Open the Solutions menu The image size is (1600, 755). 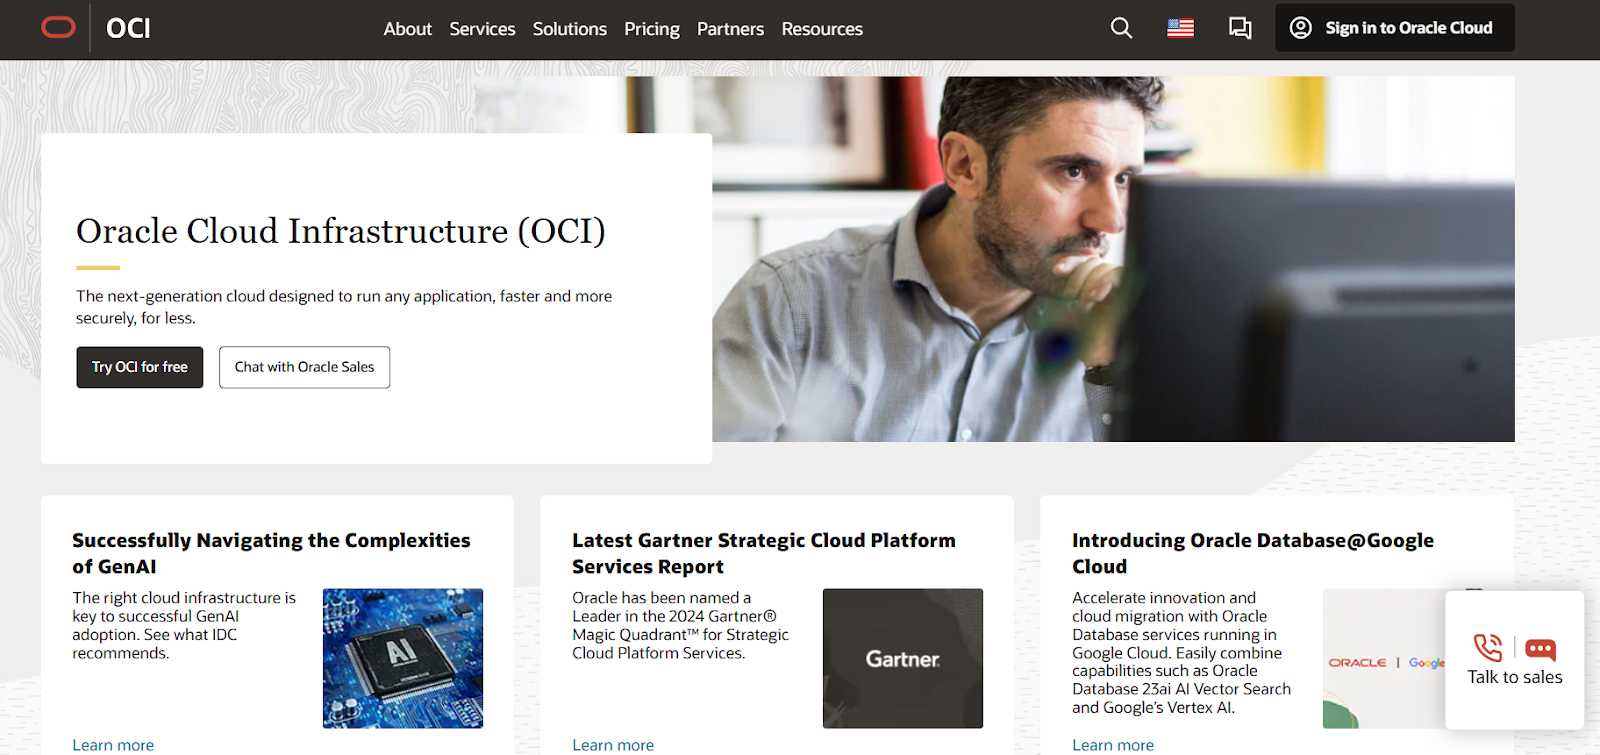click(x=570, y=29)
